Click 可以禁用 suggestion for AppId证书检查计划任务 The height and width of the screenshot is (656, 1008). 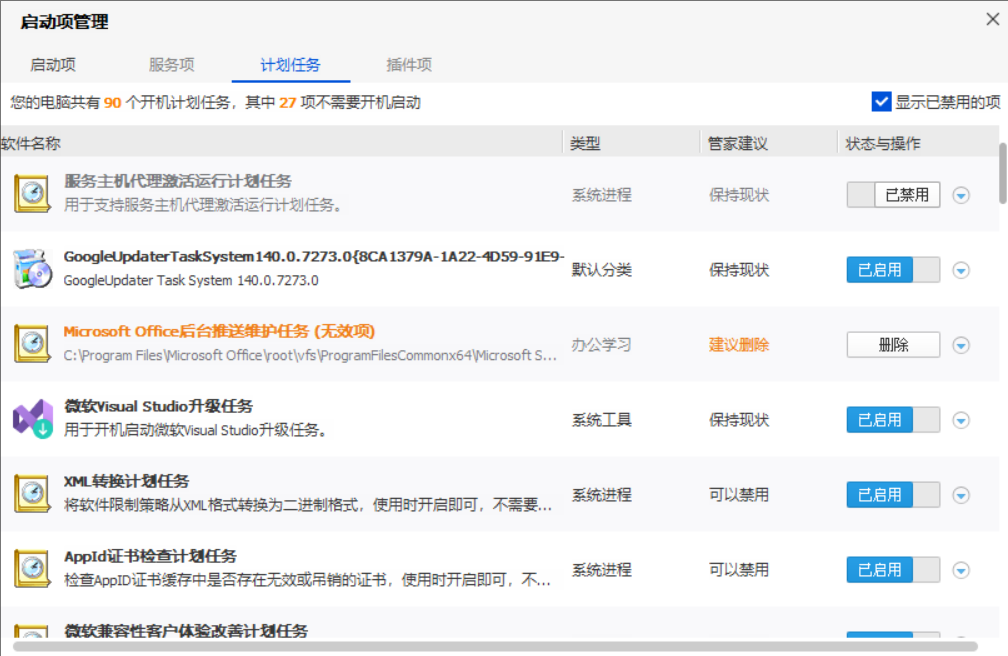pos(739,570)
